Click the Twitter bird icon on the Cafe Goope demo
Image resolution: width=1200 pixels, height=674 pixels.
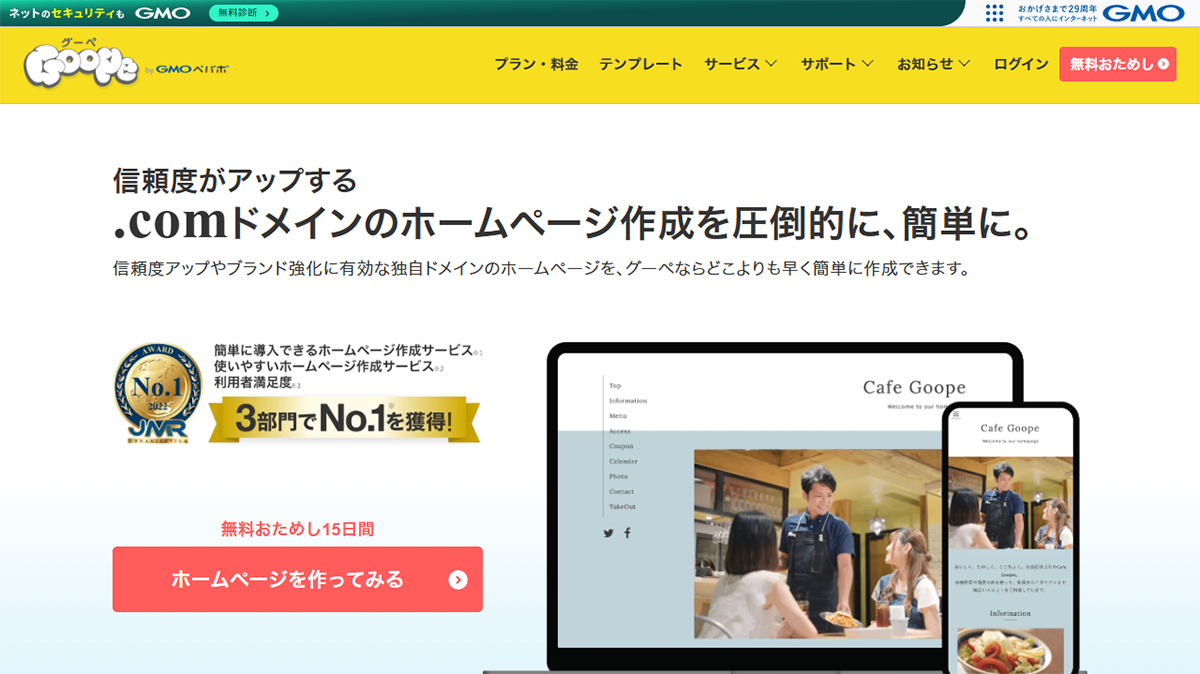tap(608, 533)
